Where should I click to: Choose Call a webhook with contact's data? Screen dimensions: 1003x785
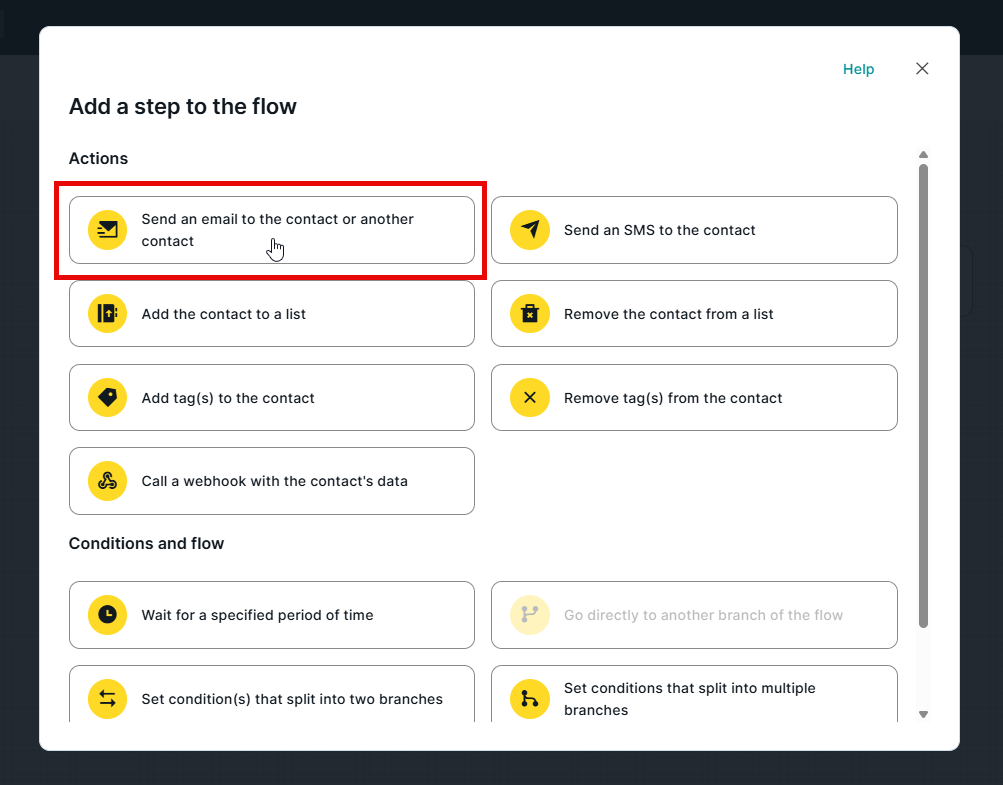click(x=272, y=481)
